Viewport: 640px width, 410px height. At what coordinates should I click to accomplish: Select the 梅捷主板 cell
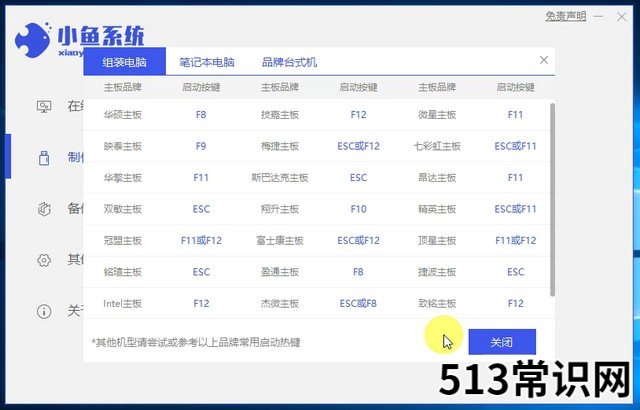(x=280, y=146)
